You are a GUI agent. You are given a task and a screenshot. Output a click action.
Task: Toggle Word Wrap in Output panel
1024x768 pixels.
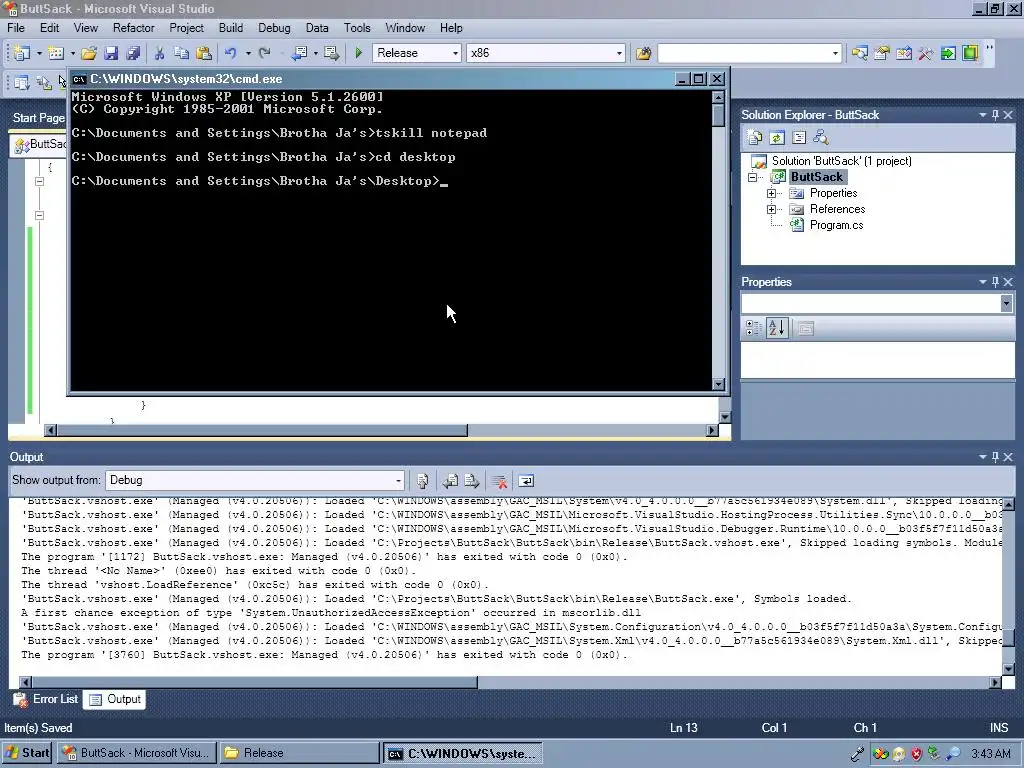526,481
